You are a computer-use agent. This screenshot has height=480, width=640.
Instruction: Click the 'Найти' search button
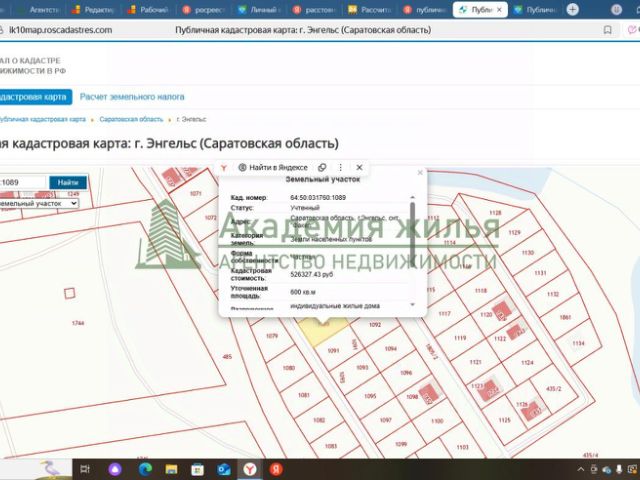[x=68, y=182]
